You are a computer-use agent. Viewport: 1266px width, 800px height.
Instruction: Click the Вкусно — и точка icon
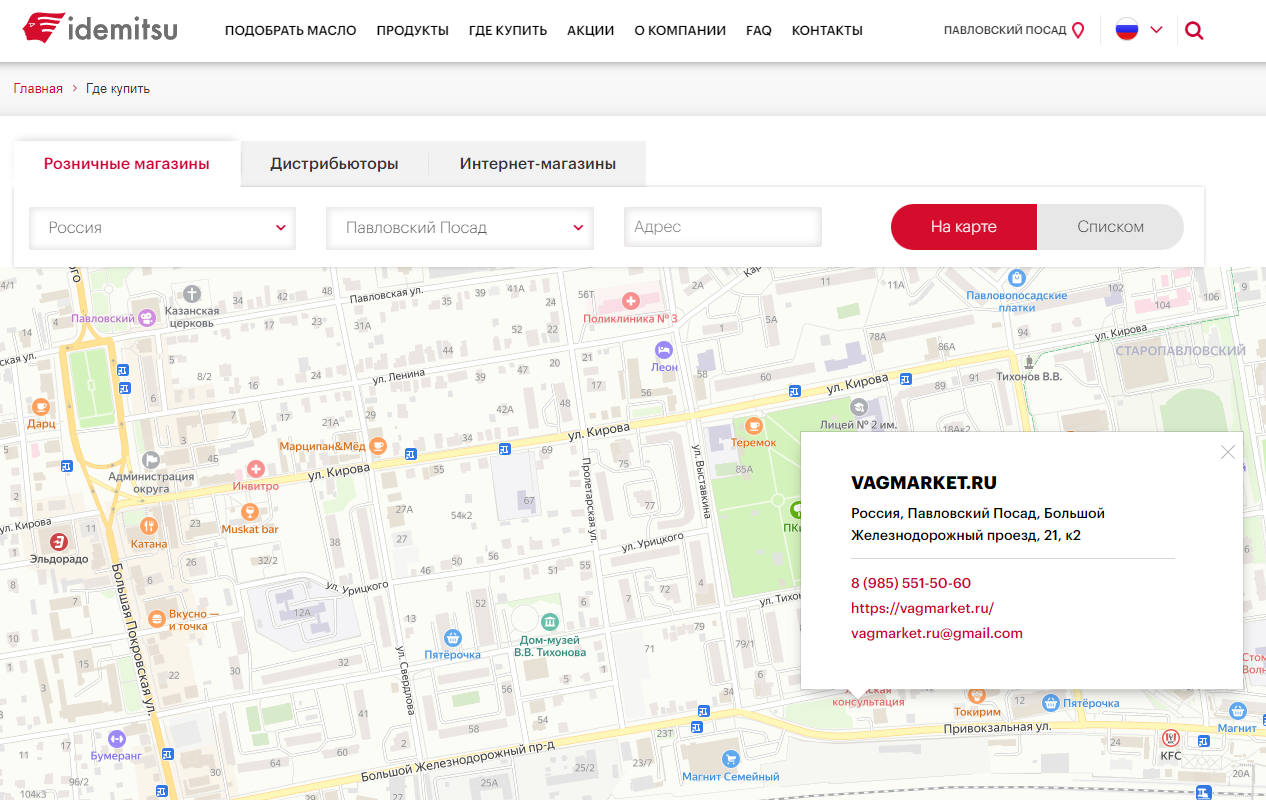point(155,620)
